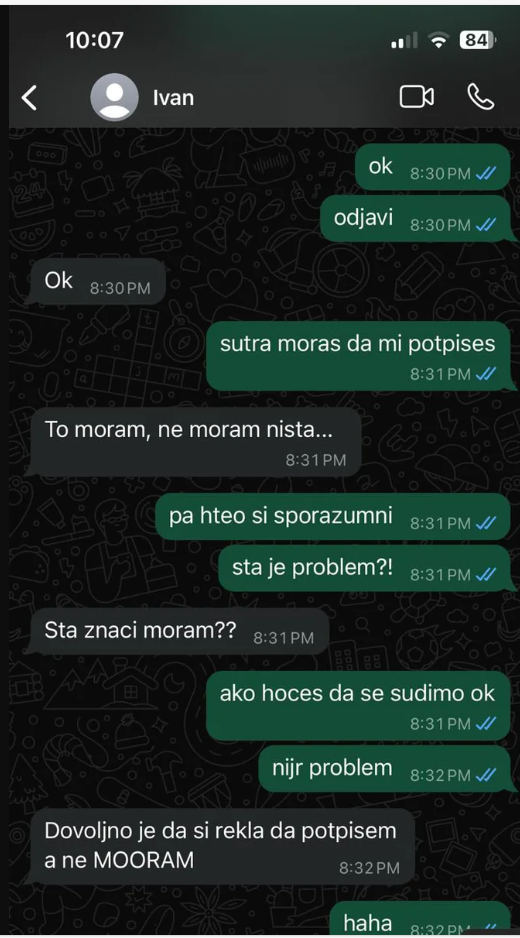Select the 'sutra moras da mi potpises' message
The image size is (520, 938).
[x=358, y=356]
